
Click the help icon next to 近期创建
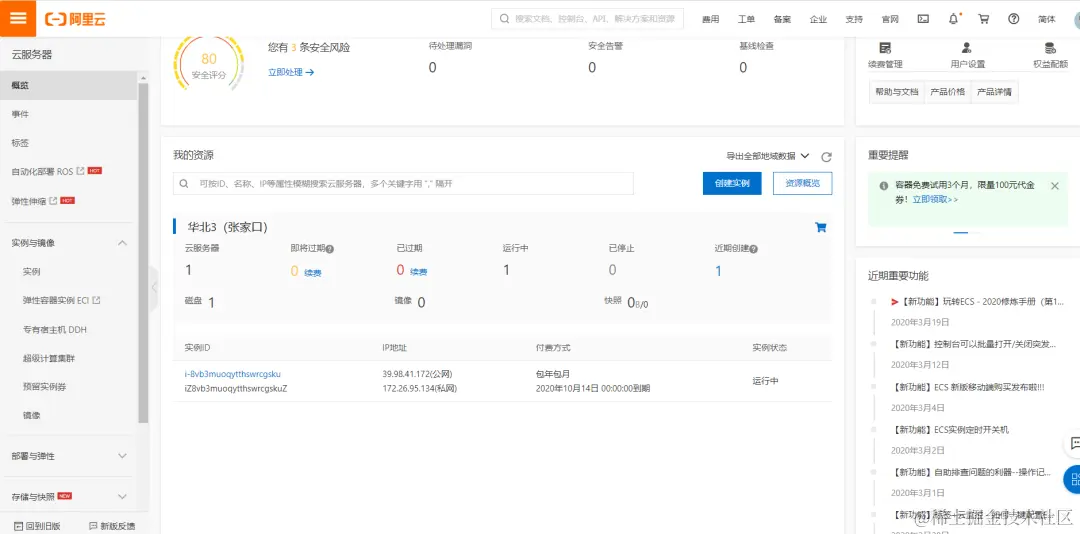[754, 249]
